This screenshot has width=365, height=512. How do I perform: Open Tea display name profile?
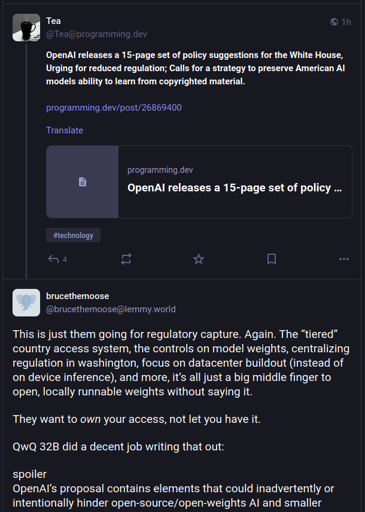[x=53, y=21]
